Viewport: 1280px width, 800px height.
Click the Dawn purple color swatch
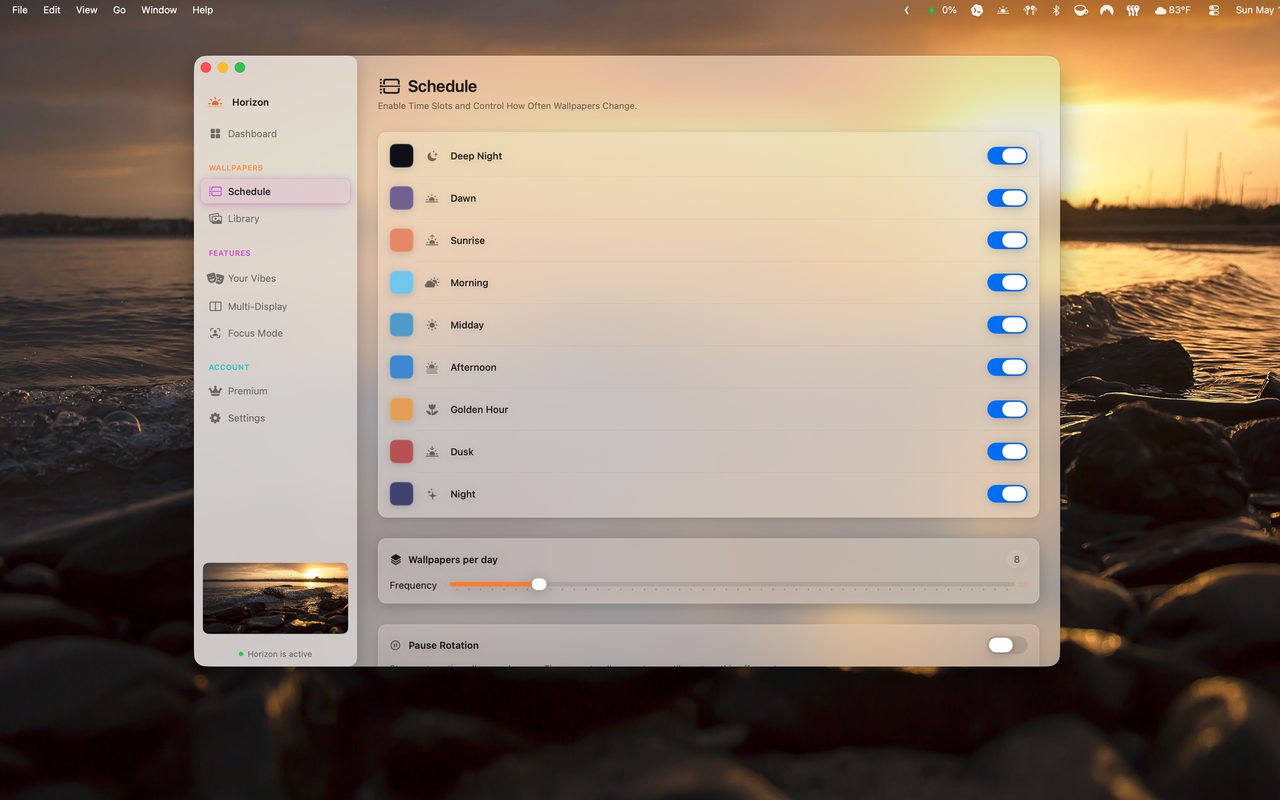[401, 198]
